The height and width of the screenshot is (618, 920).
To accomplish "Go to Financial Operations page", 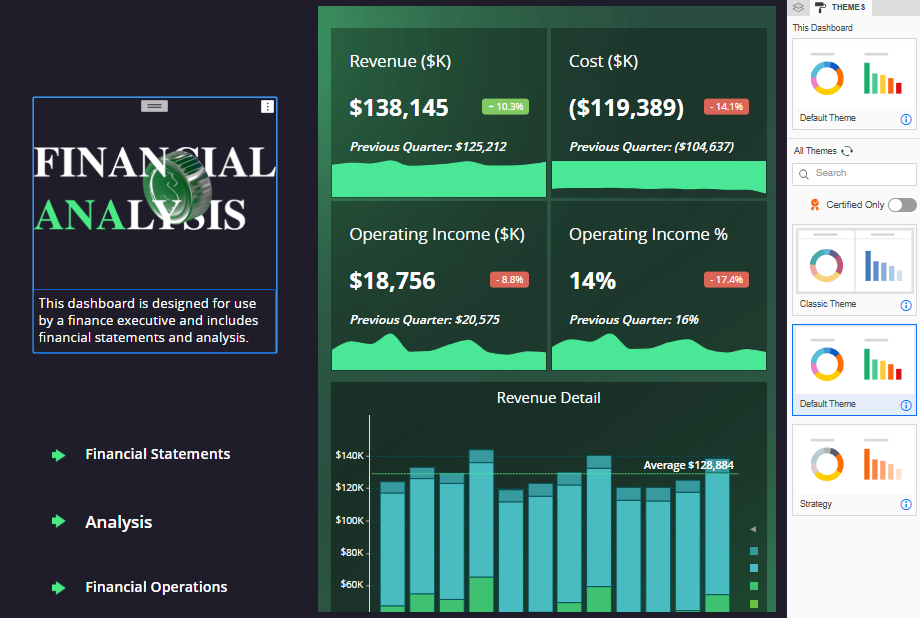I will [156, 587].
